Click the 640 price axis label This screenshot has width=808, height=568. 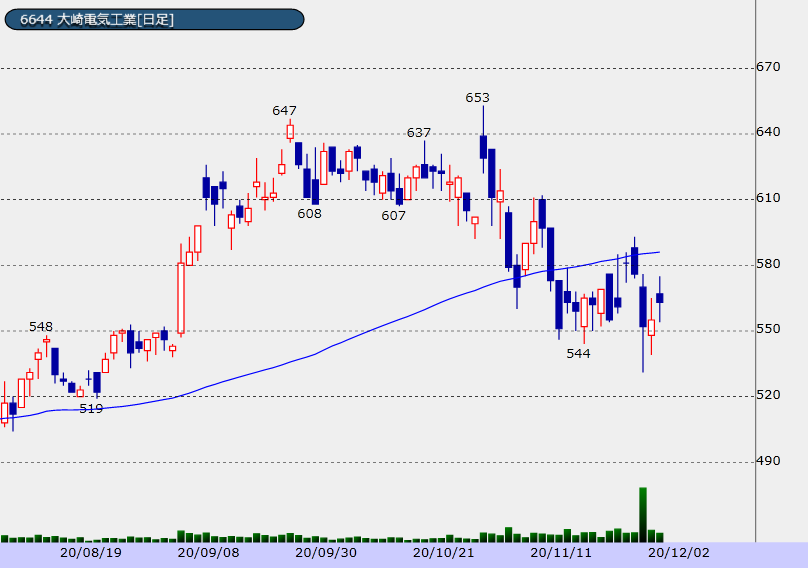pyautogui.click(x=768, y=132)
